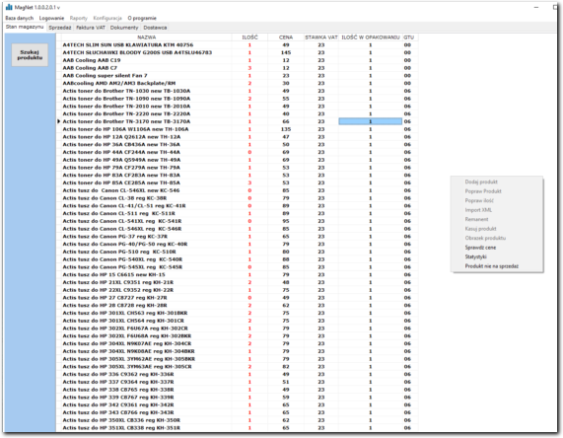
Task: Select Actis tusz do Canon CL-38 row
Action: pyautogui.click(x=237, y=198)
